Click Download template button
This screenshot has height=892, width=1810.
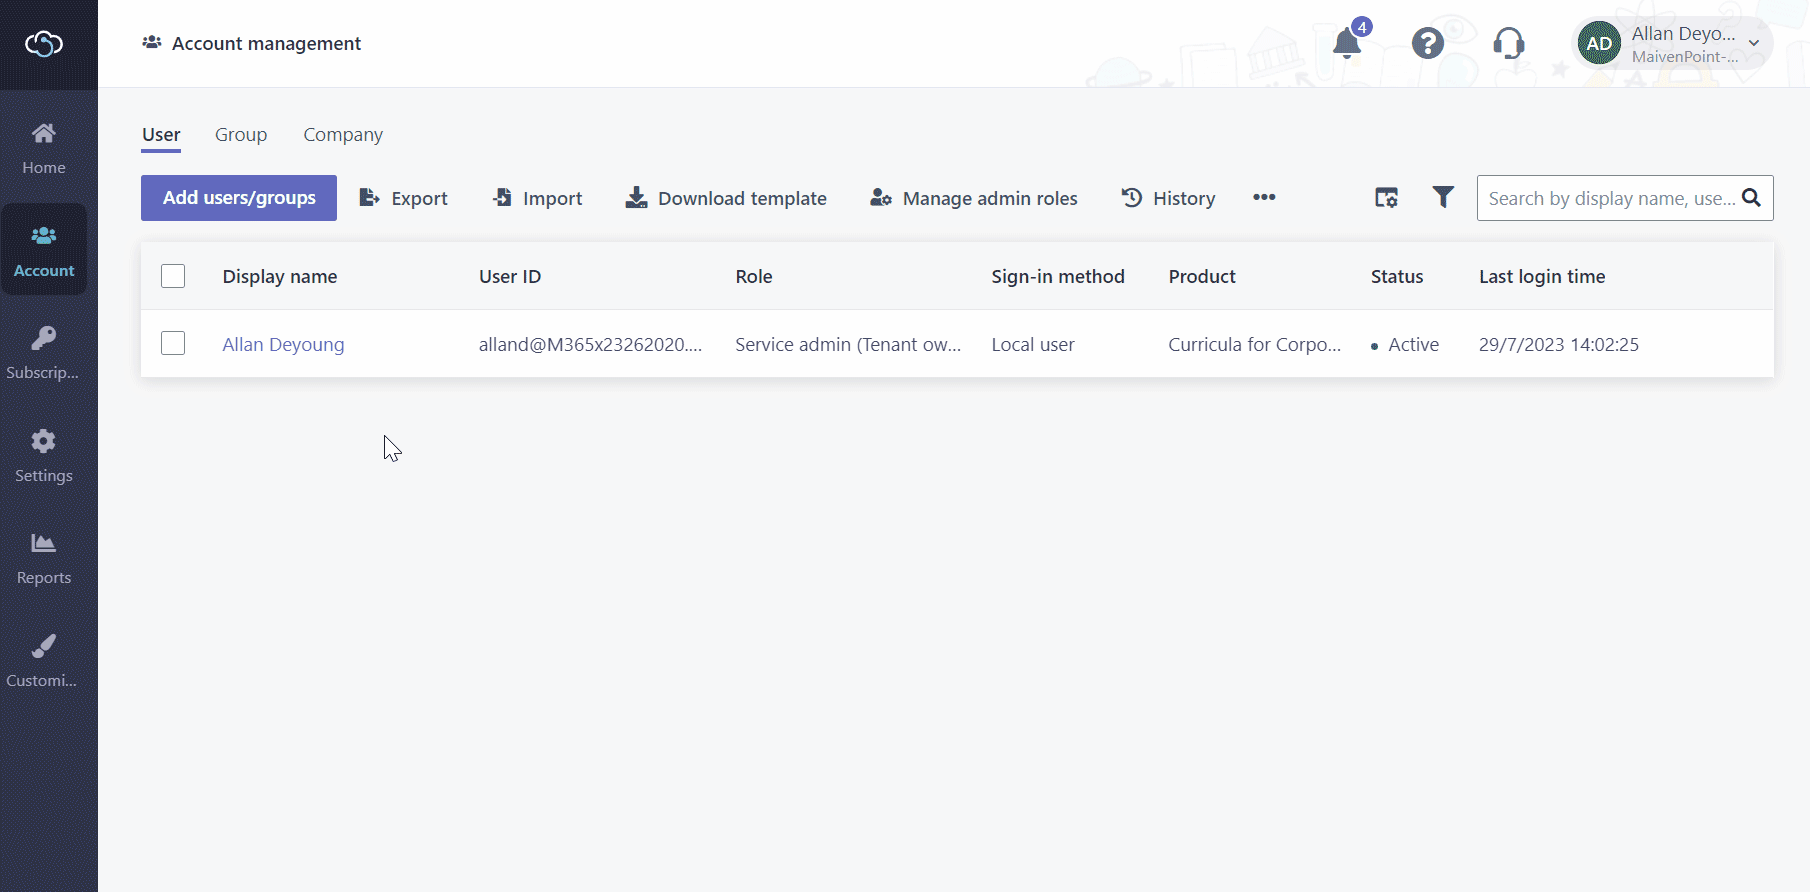point(727,198)
